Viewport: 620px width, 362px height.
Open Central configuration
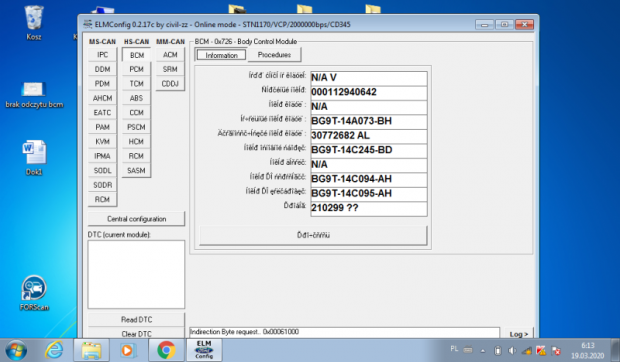(x=136, y=219)
